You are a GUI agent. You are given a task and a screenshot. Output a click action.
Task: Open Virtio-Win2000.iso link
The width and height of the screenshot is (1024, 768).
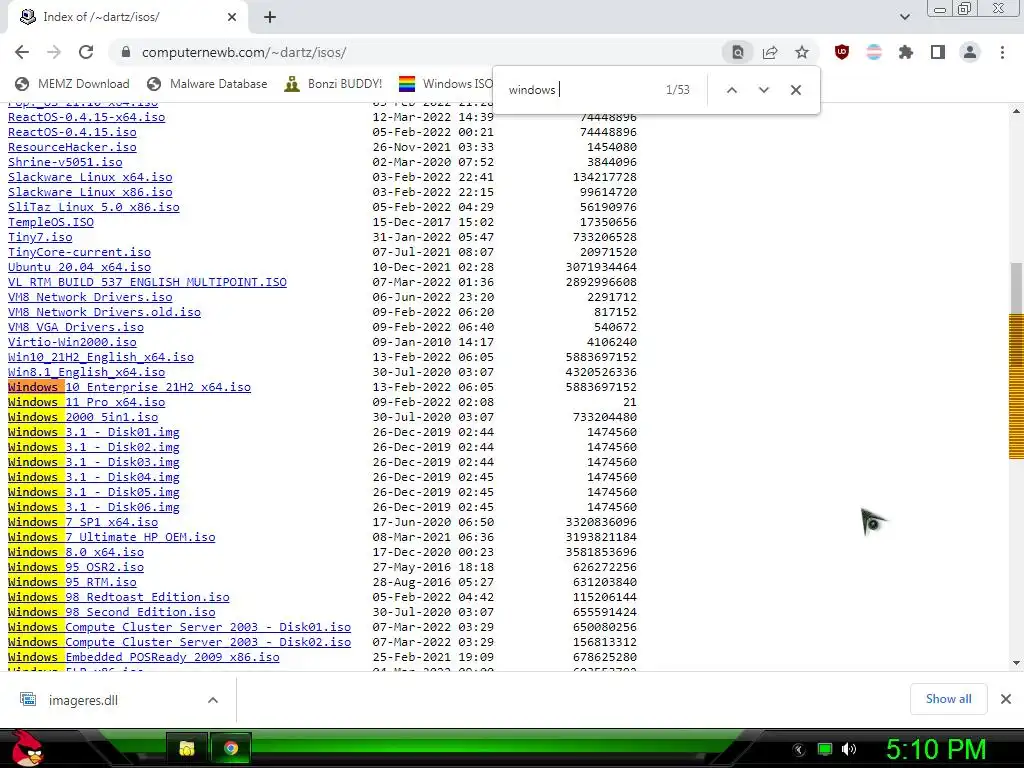click(x=72, y=342)
